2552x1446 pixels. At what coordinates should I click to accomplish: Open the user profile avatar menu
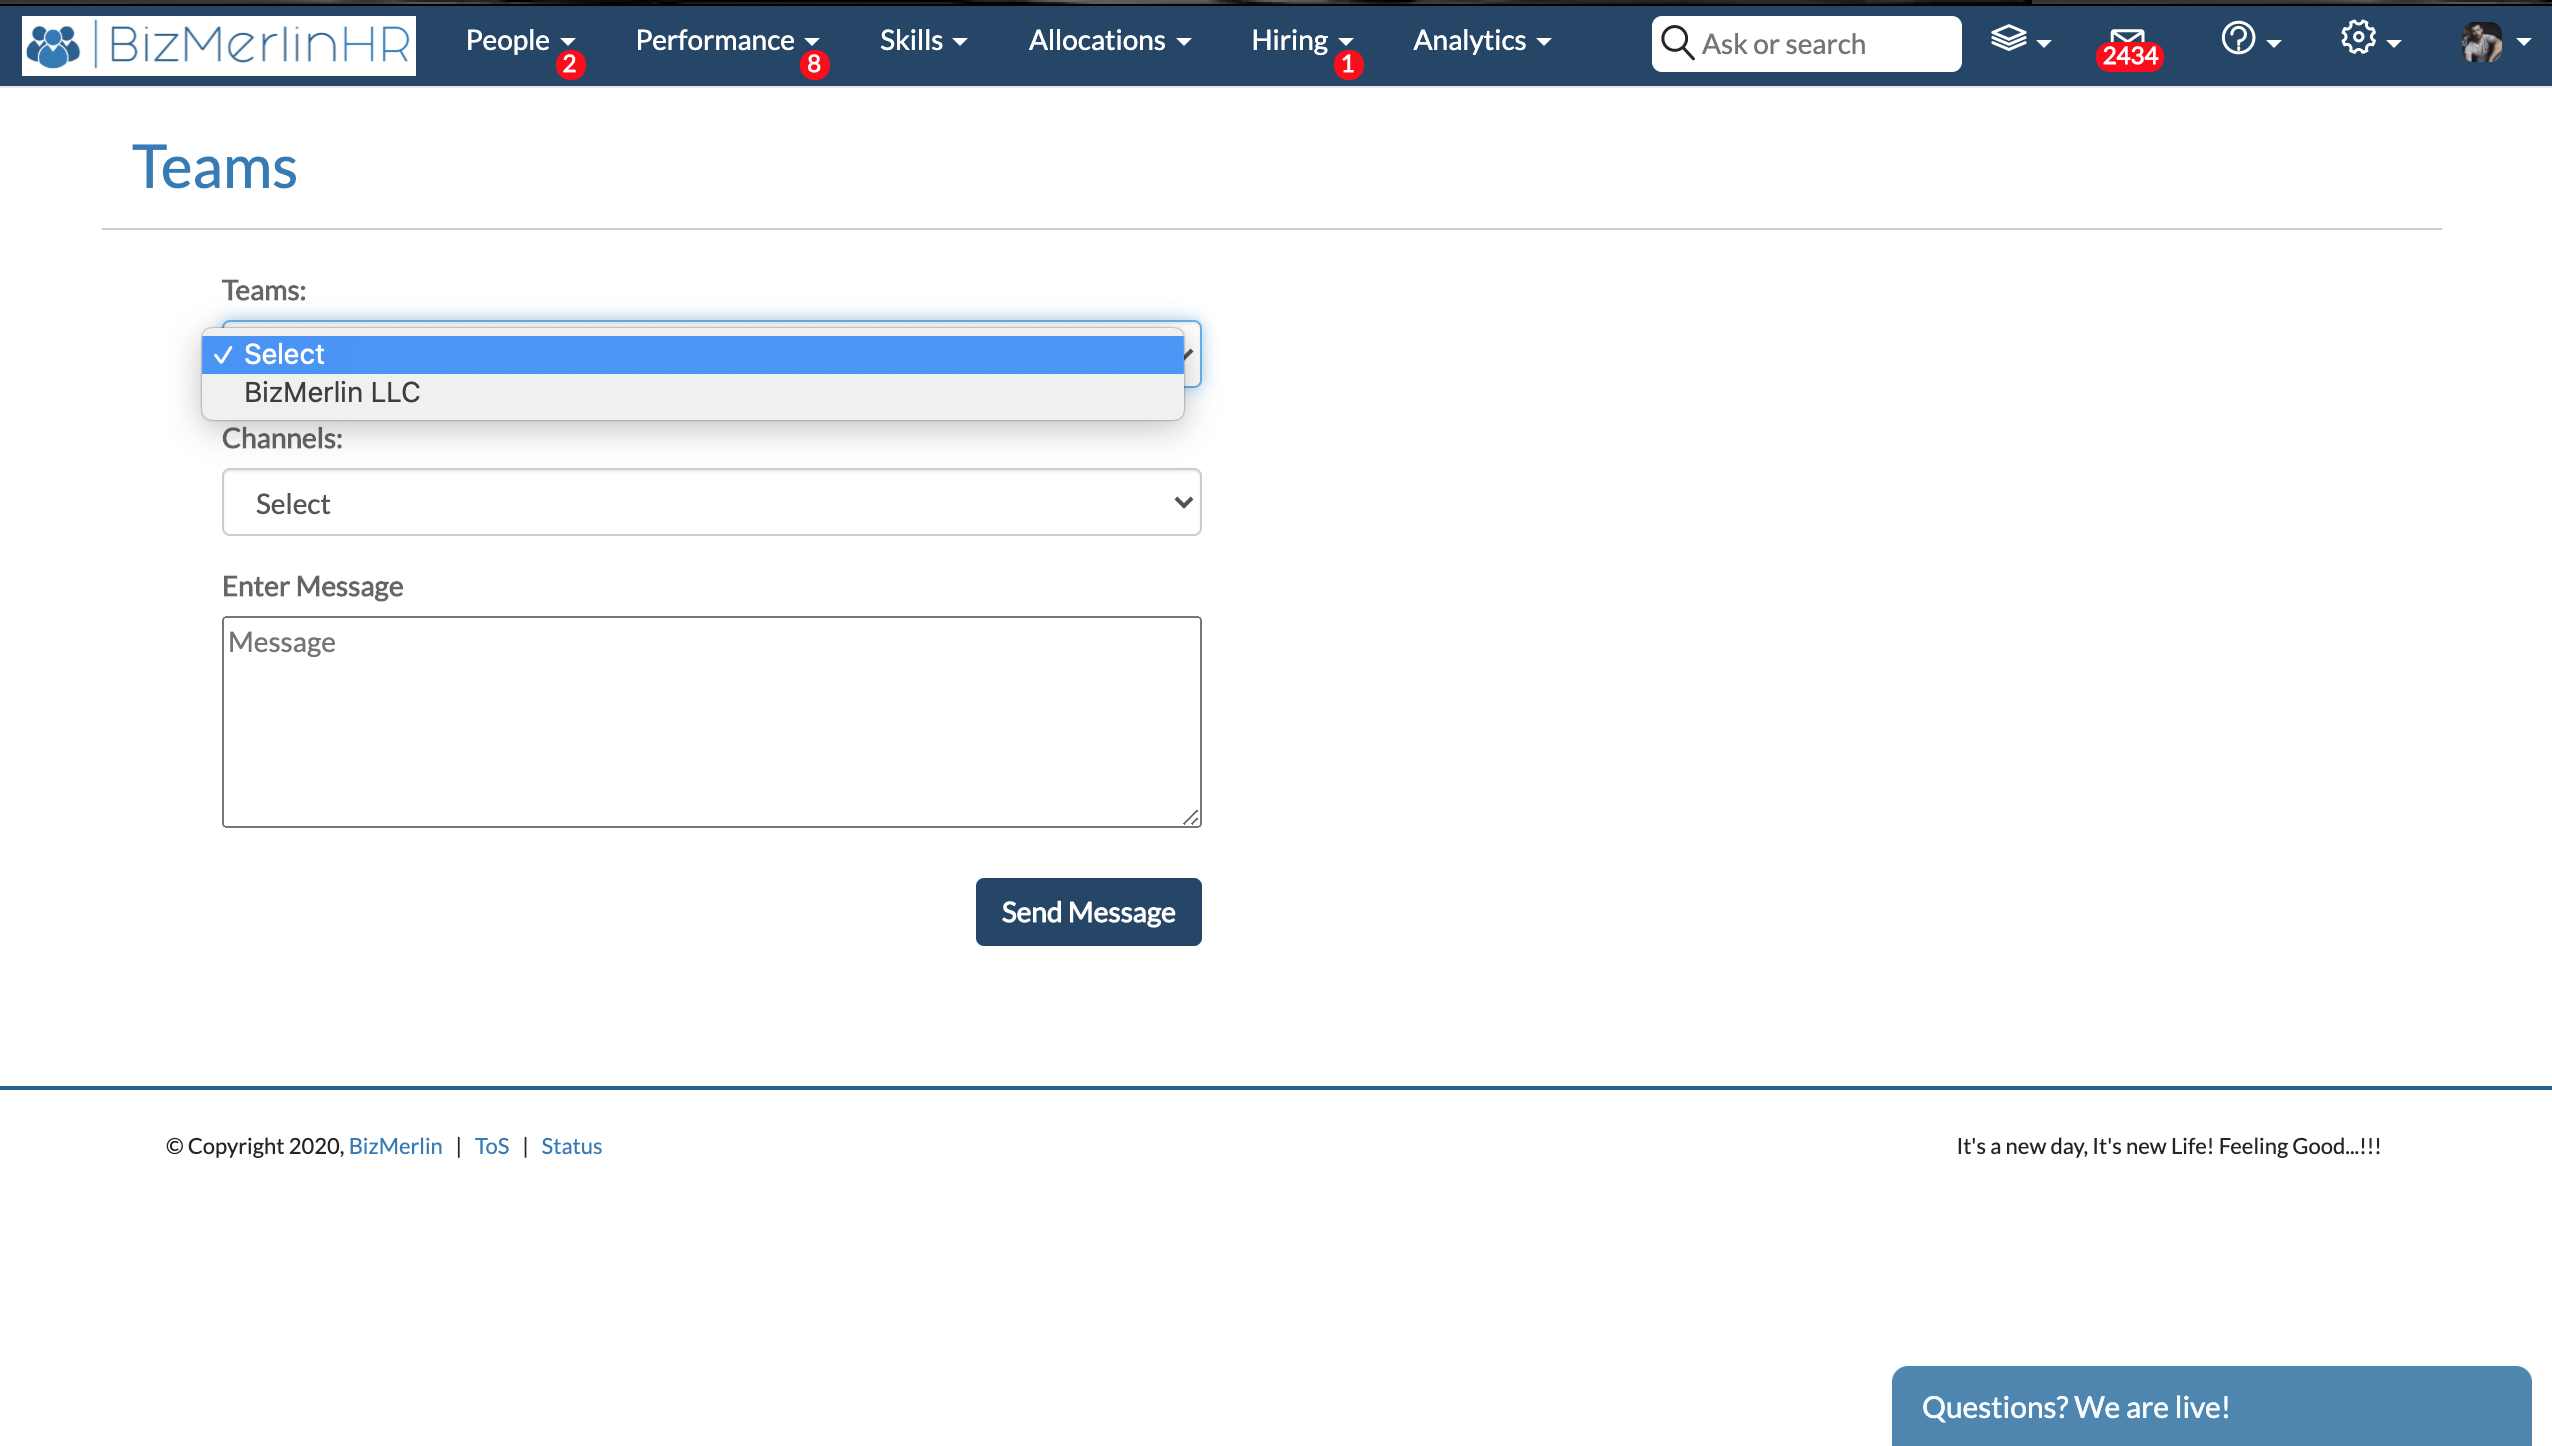(2495, 42)
